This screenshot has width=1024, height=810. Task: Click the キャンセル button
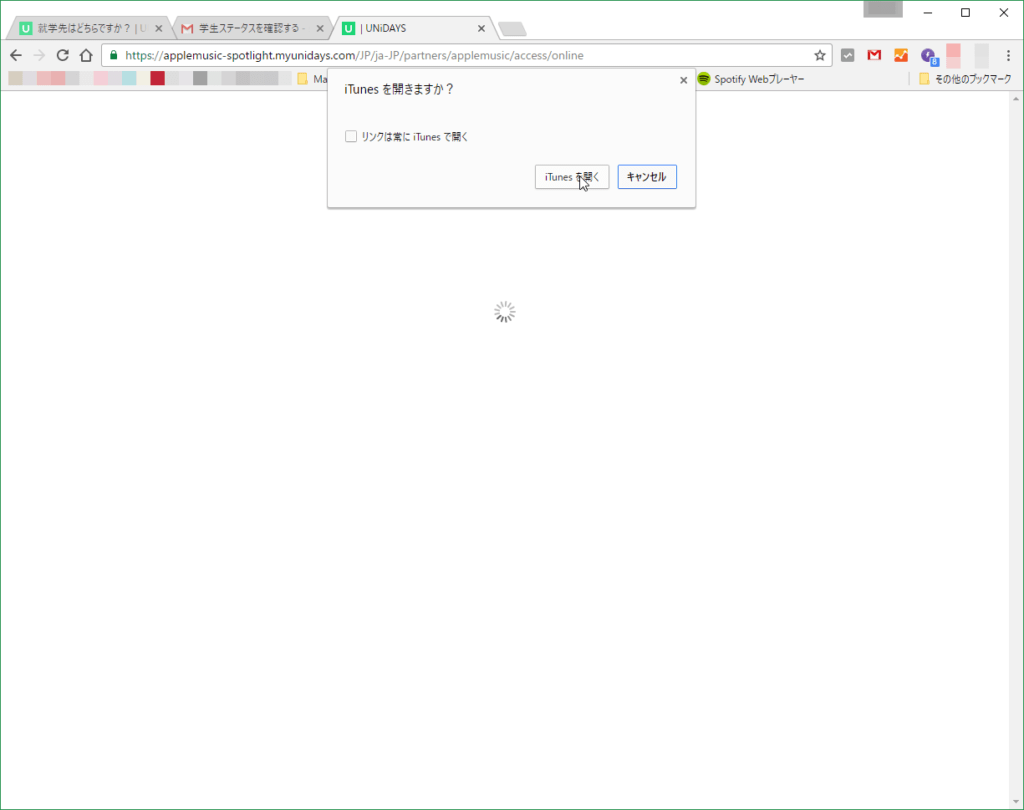(x=647, y=177)
